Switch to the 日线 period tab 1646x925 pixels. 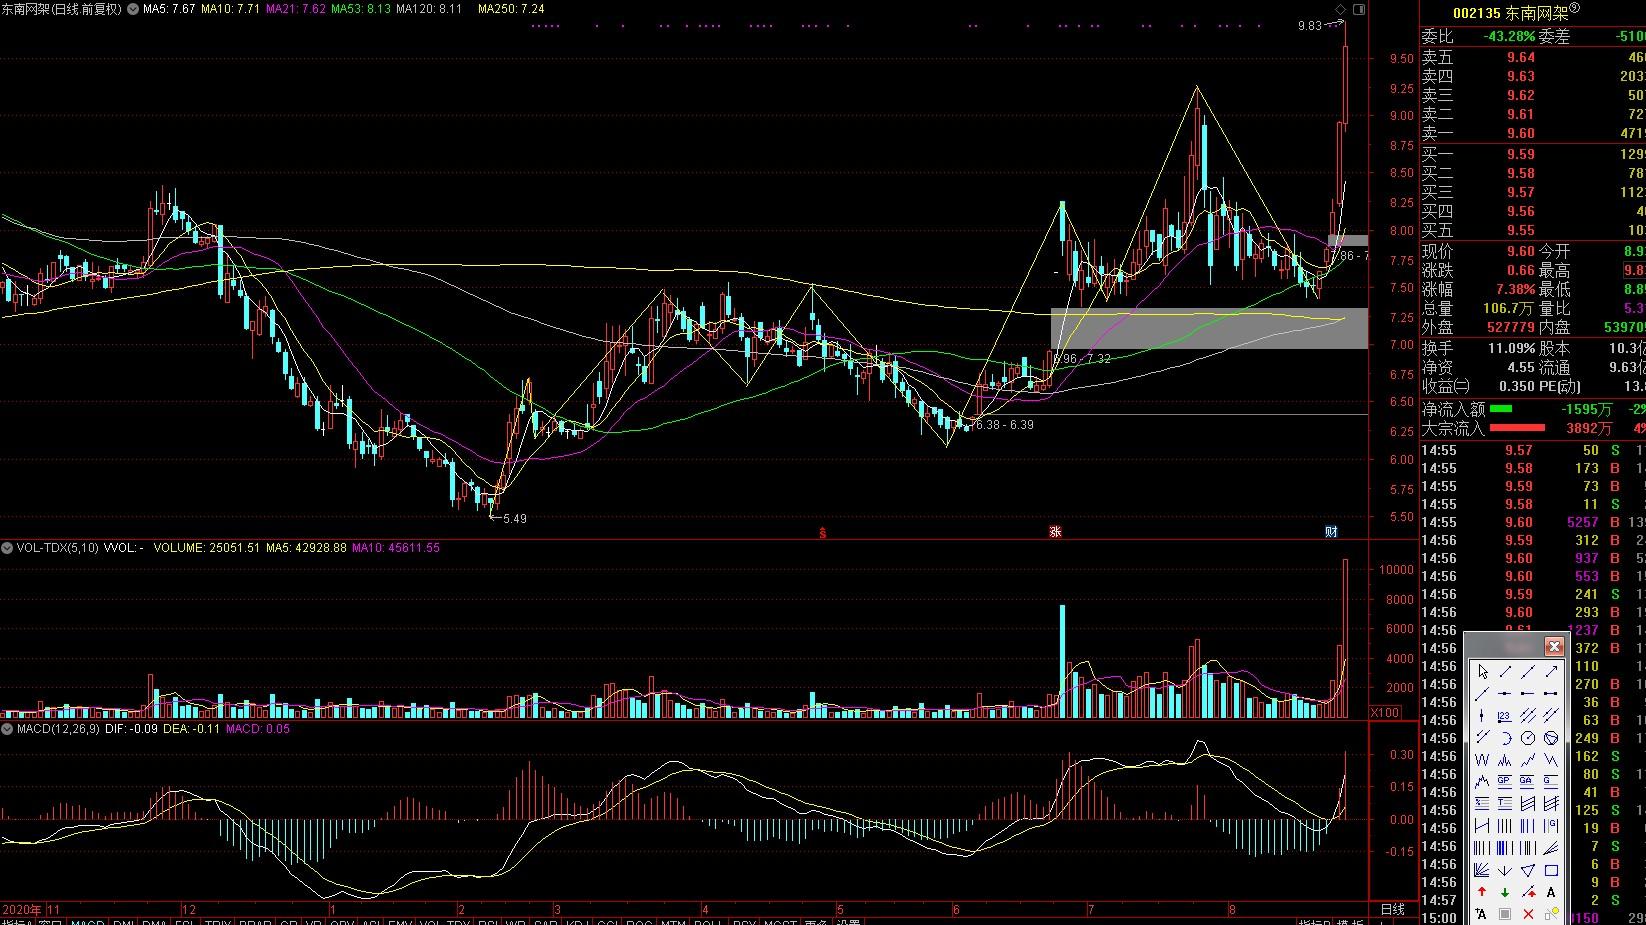(x=1392, y=909)
